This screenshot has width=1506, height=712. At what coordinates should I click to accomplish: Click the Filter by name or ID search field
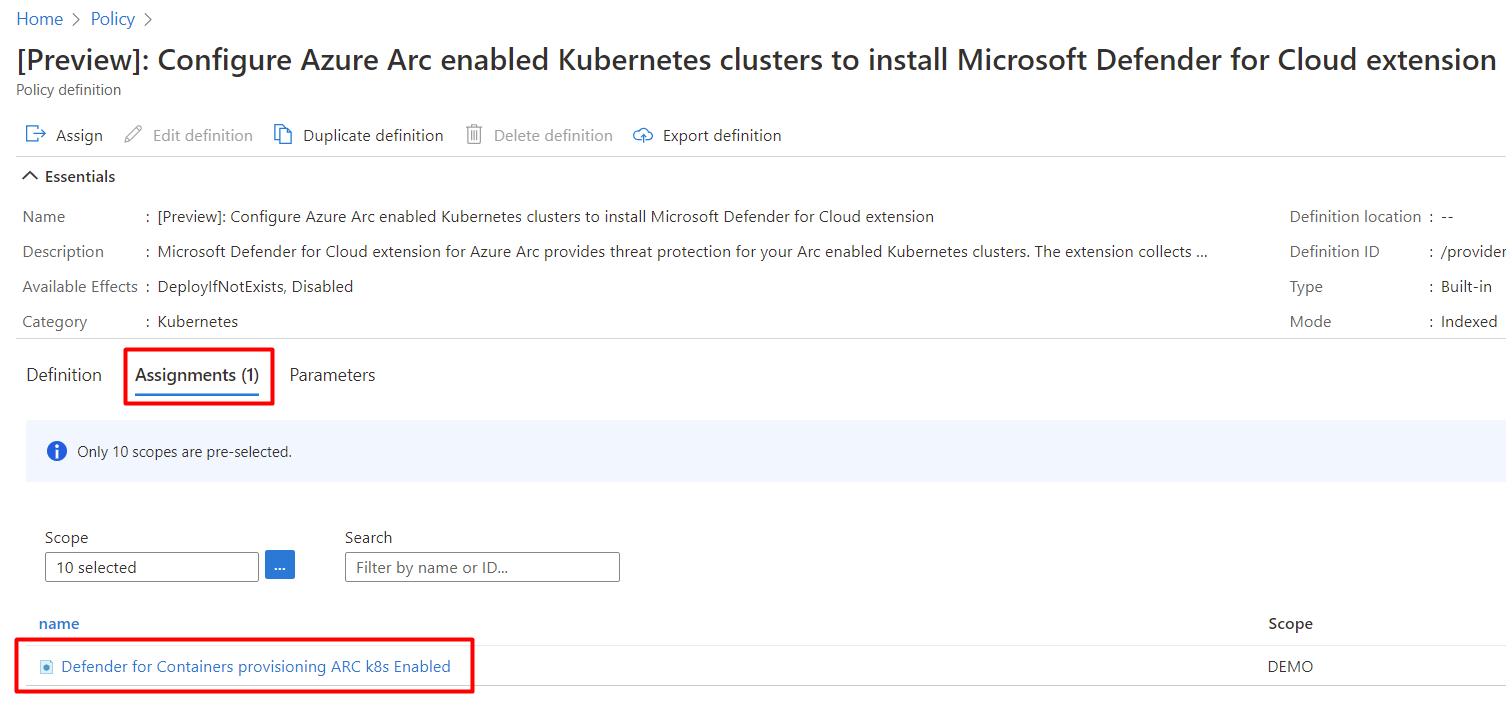[x=482, y=567]
